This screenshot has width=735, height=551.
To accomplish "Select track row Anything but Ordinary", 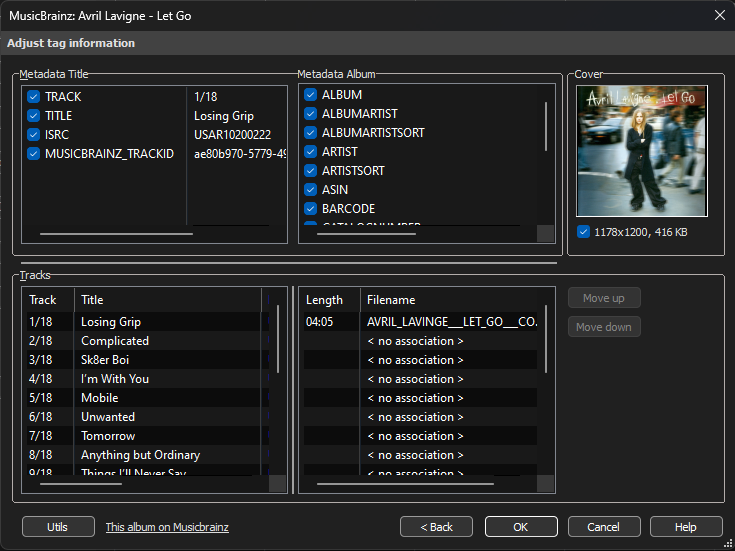I will pyautogui.click(x=148, y=455).
